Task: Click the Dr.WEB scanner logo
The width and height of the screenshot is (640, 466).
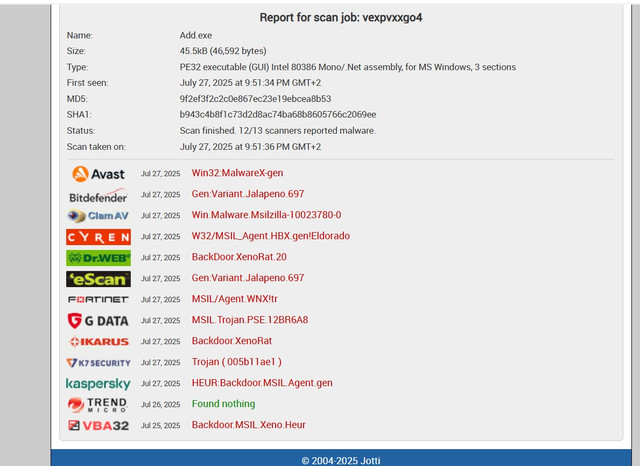Action: click(98, 258)
